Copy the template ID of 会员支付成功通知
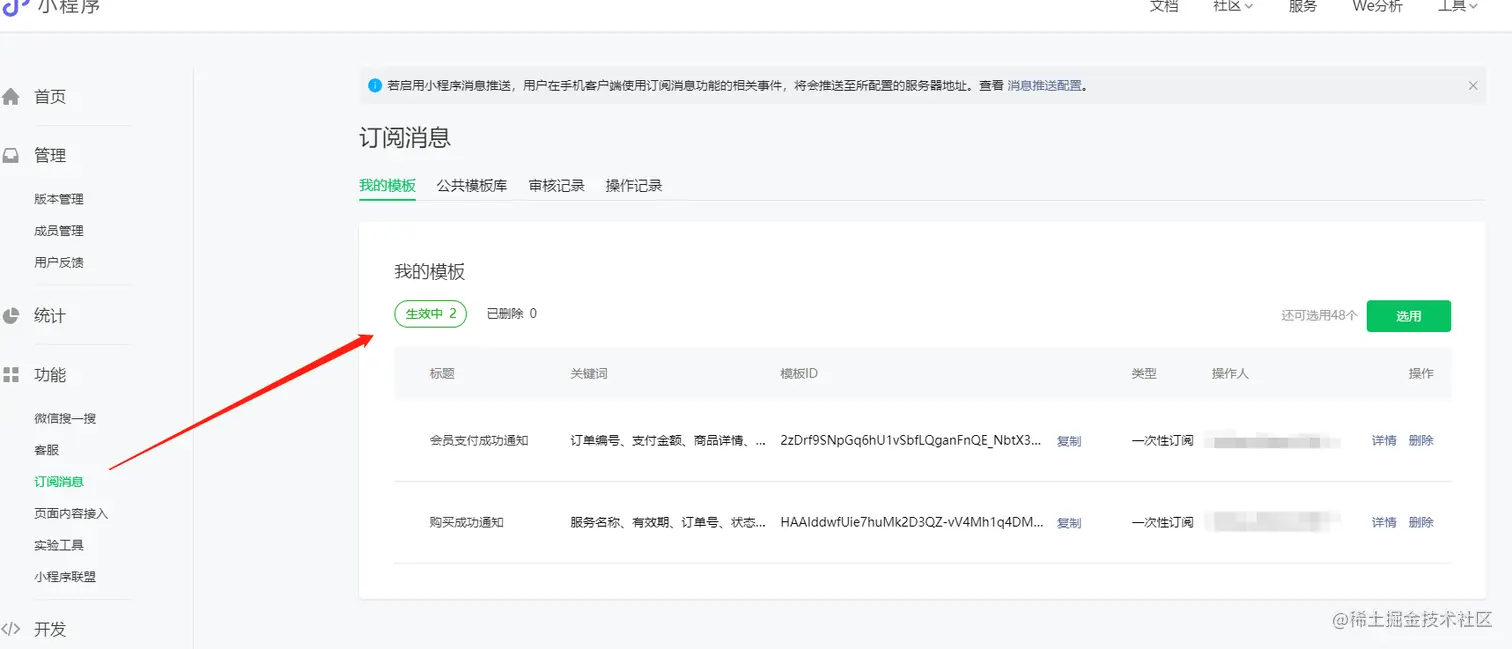1512x649 pixels. (x=1069, y=441)
